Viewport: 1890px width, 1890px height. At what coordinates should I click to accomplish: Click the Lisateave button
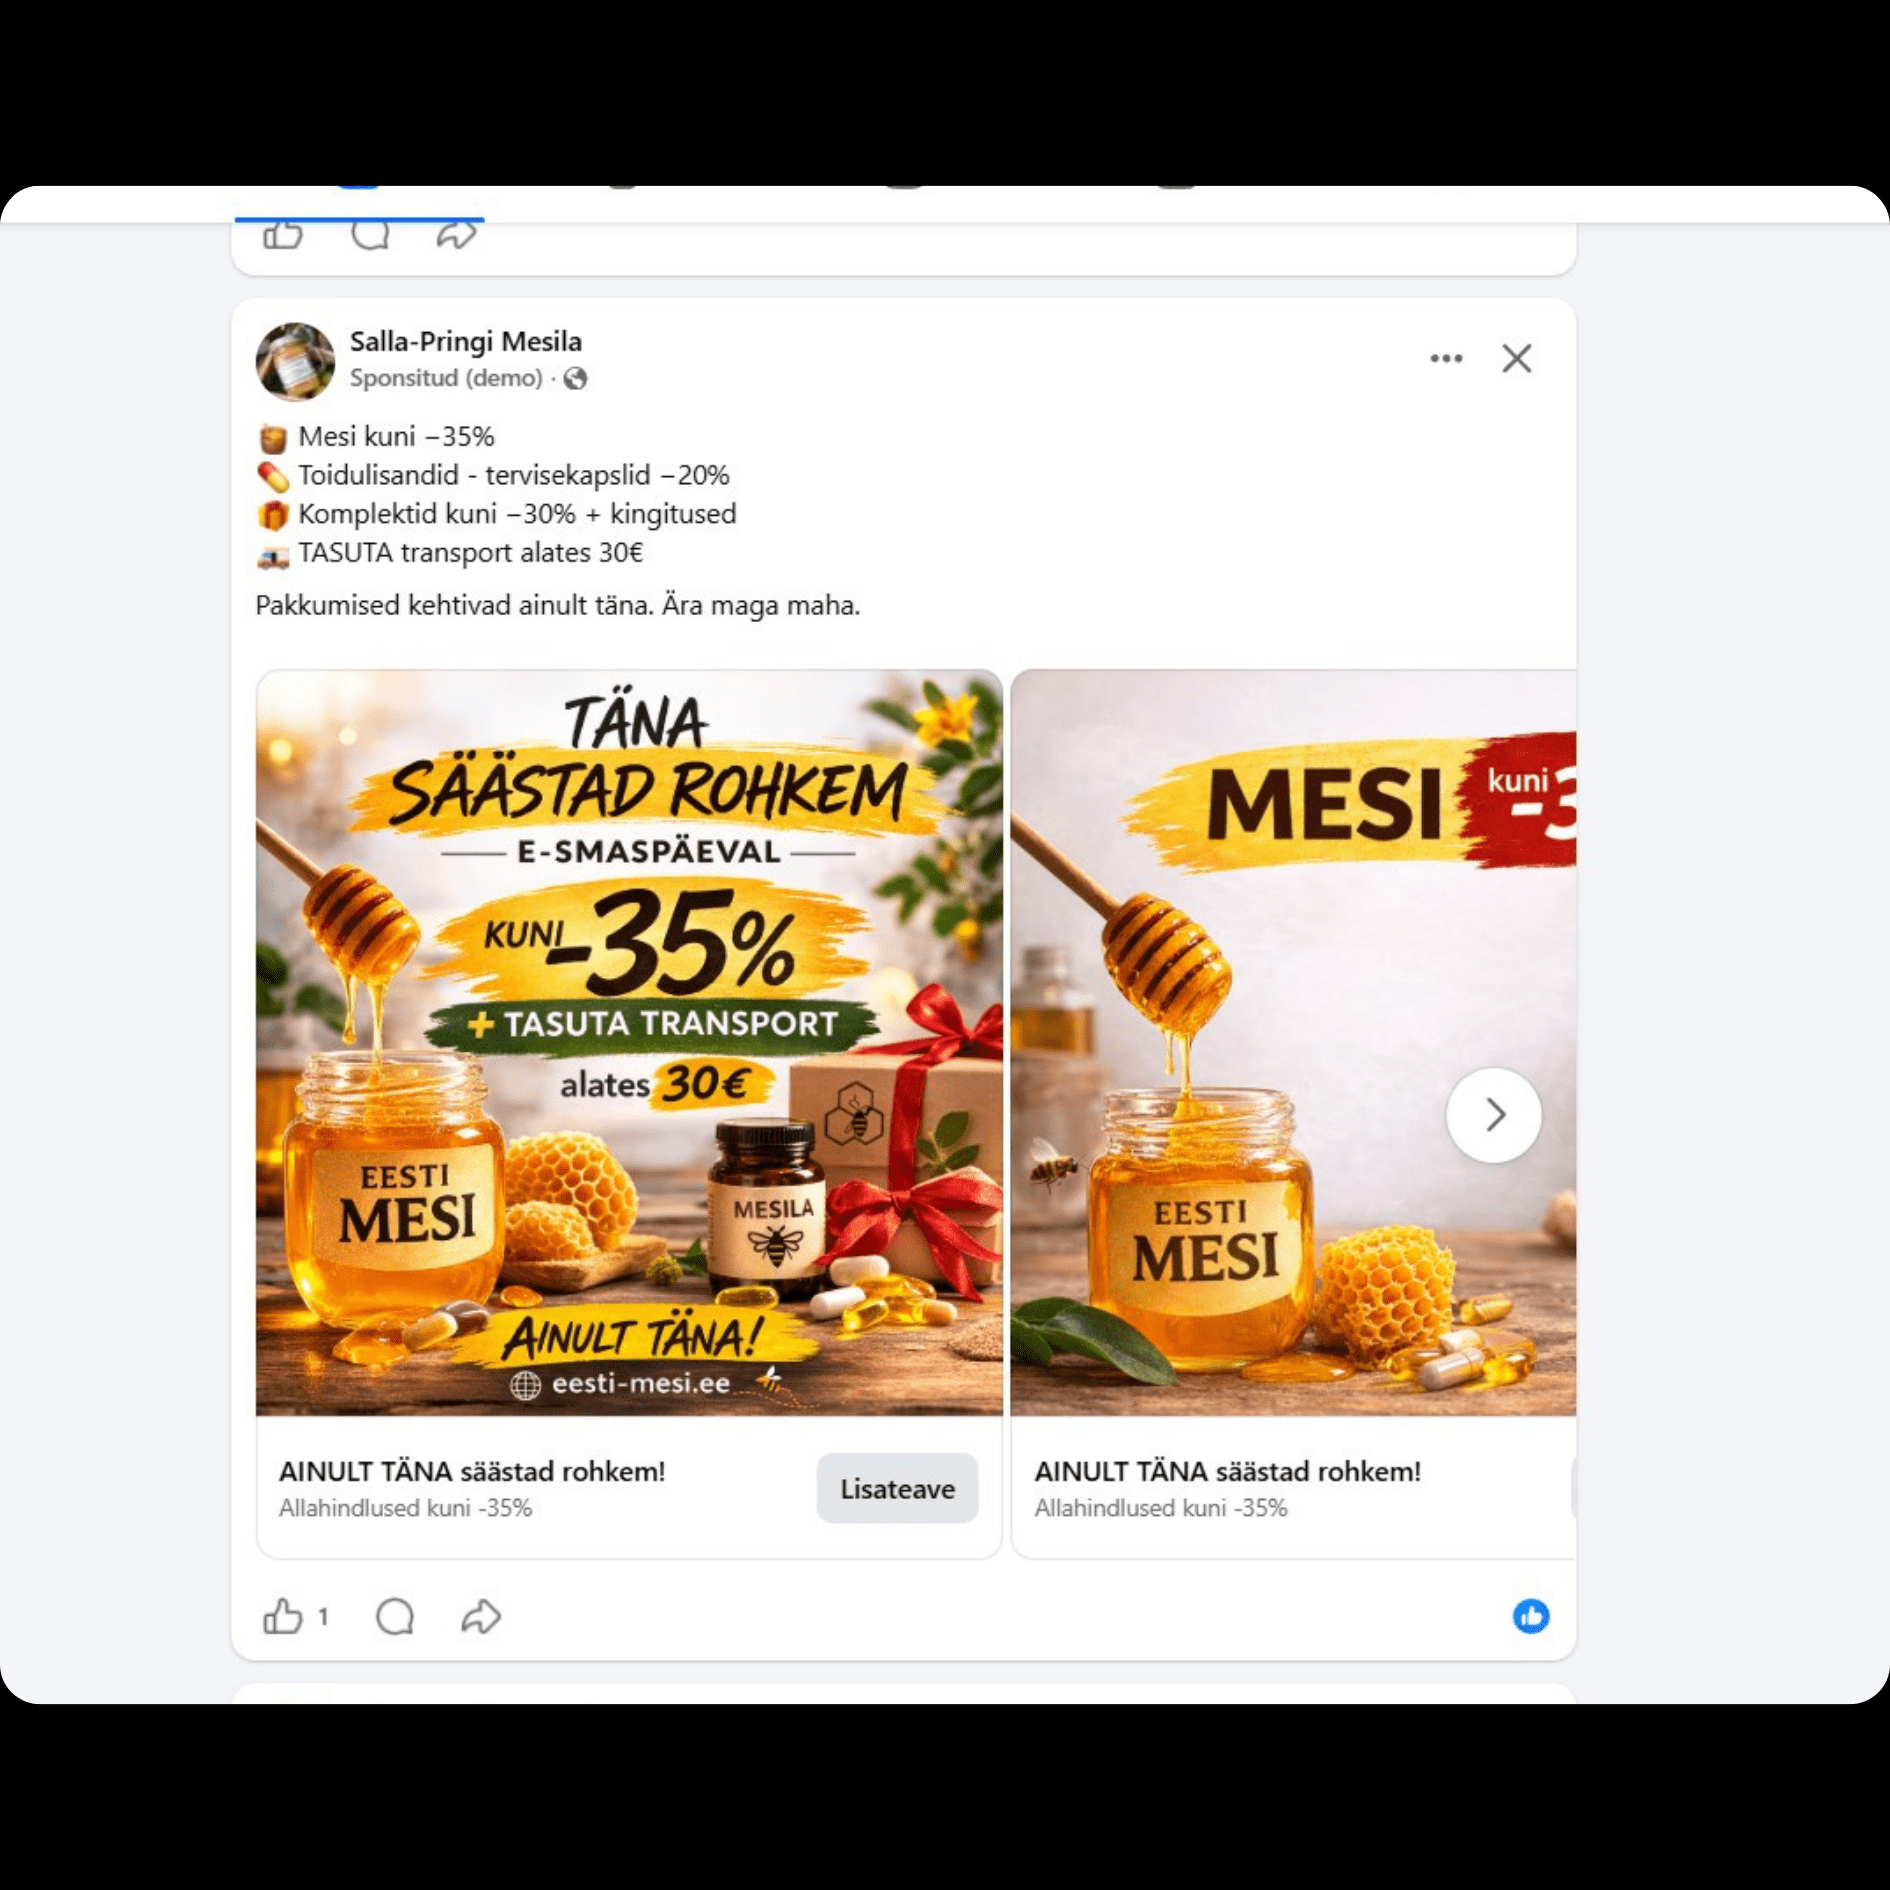[x=897, y=1488]
